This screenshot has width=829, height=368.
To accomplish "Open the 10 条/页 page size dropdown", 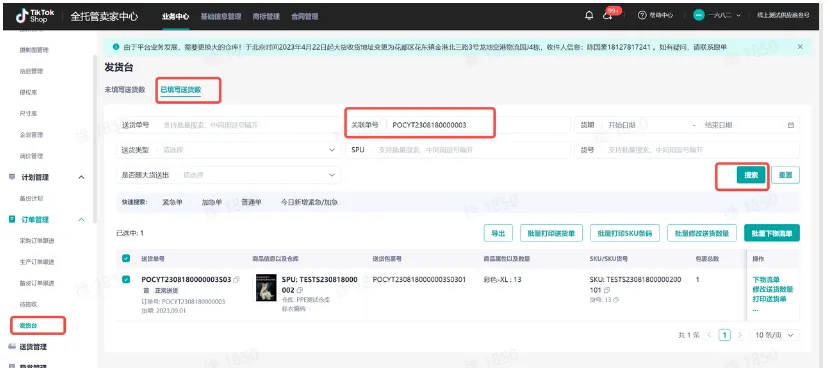I will (x=775, y=335).
